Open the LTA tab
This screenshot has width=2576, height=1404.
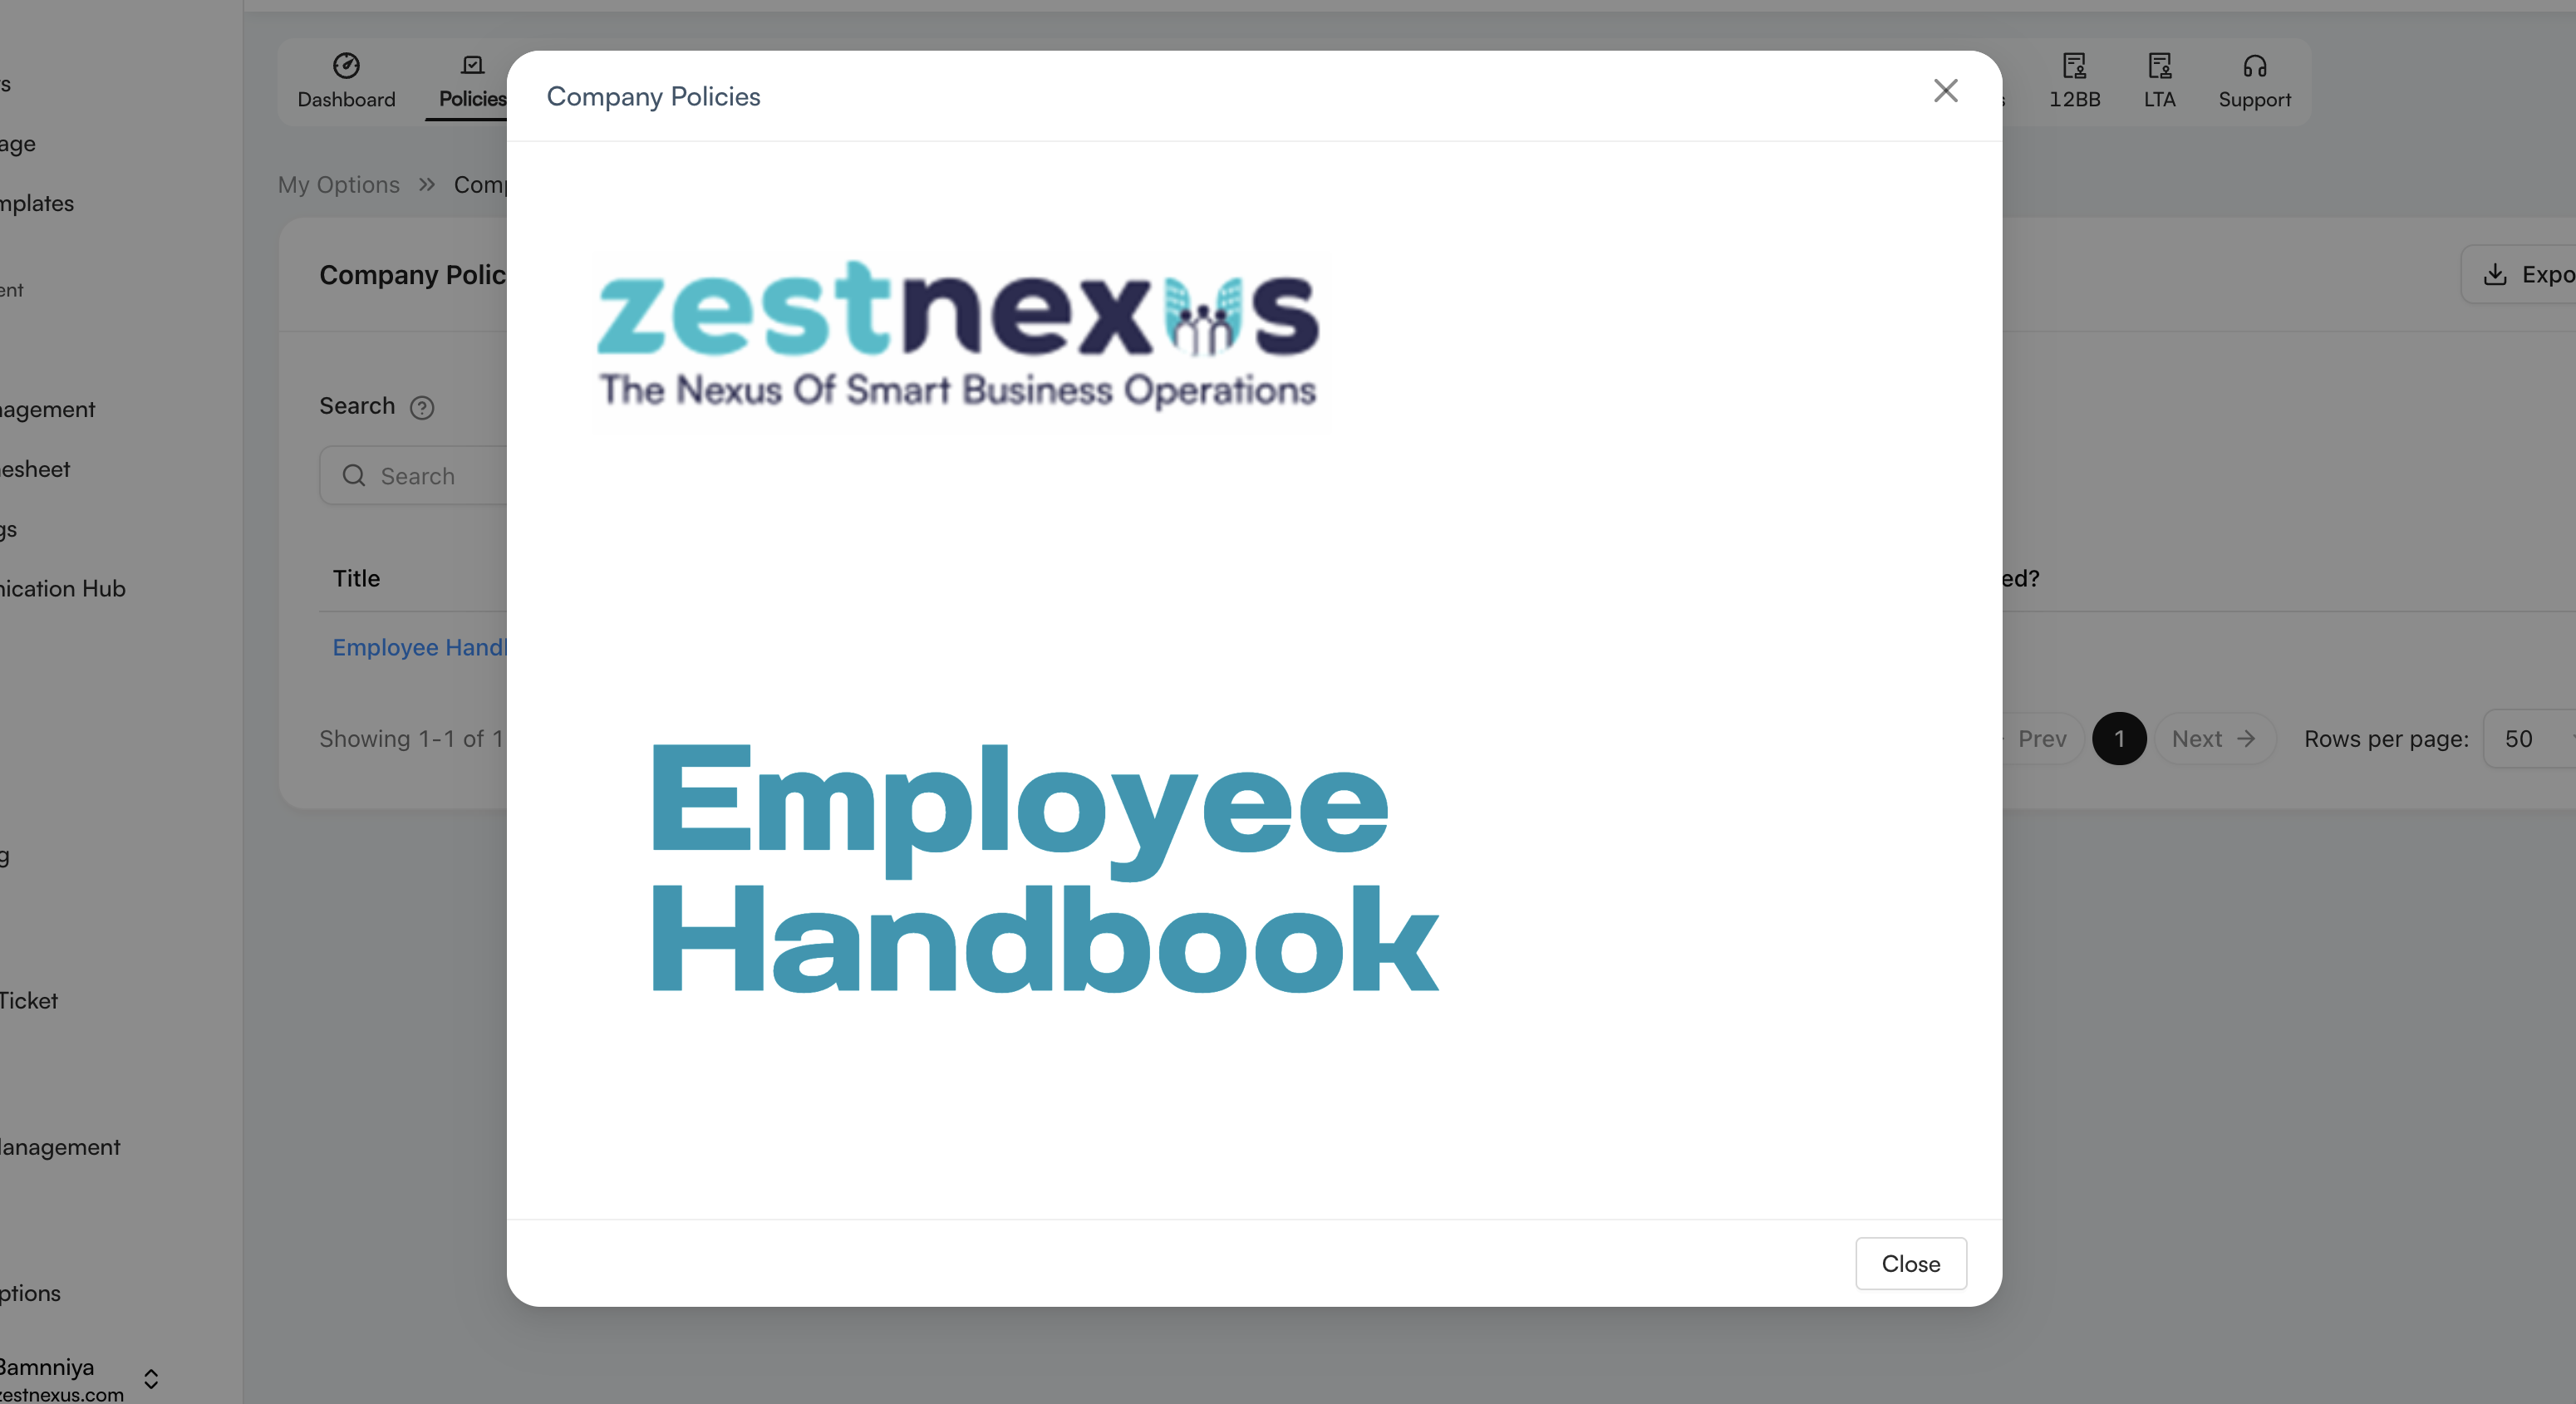click(x=2159, y=81)
